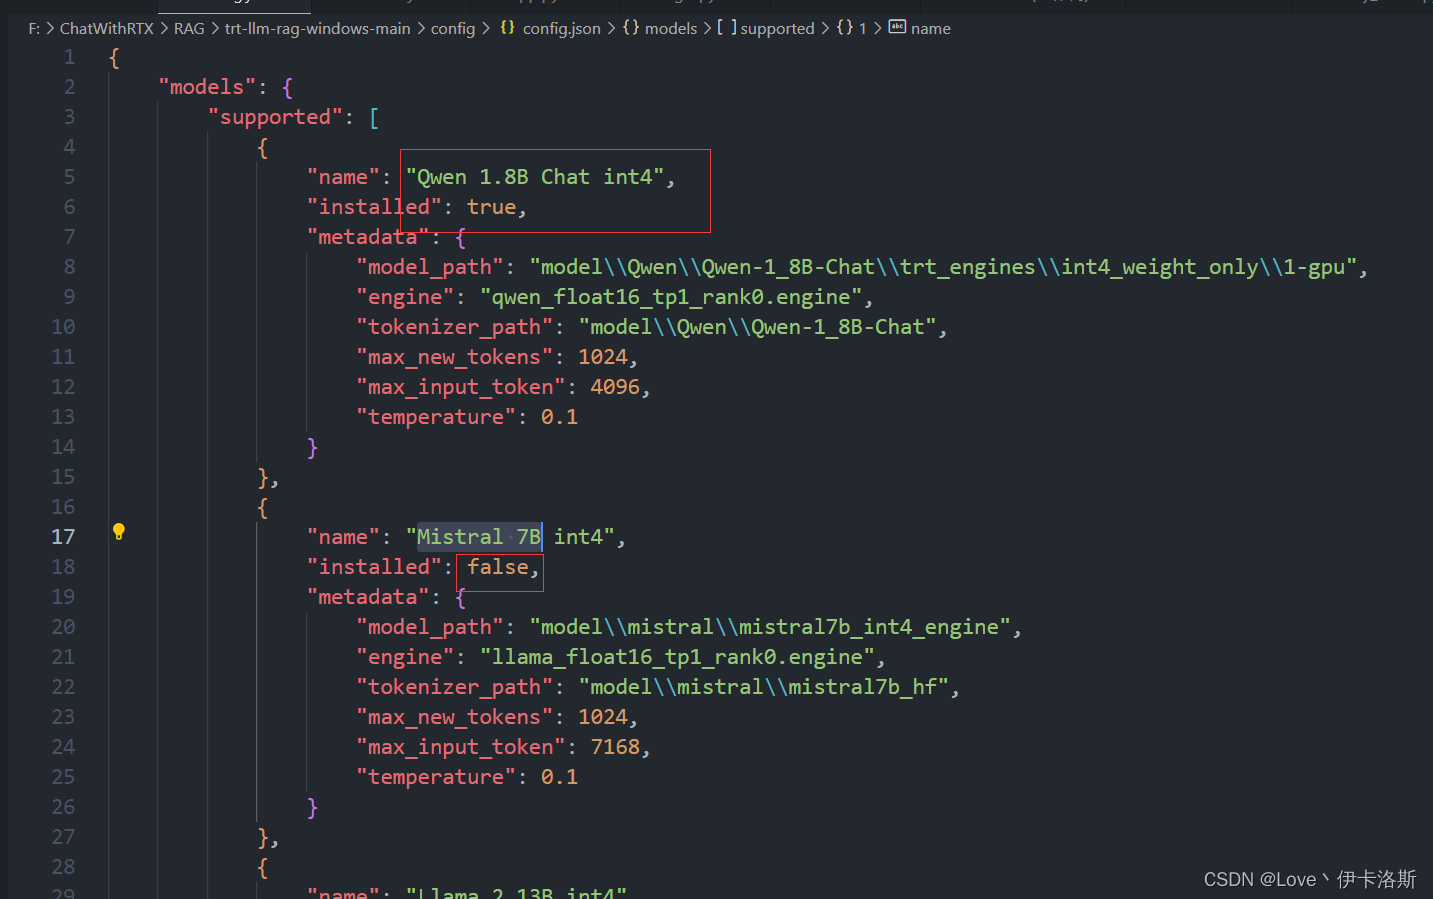Place cursor in "supported" key on line 3
Screen dimensions: 1433x899
(x=275, y=117)
